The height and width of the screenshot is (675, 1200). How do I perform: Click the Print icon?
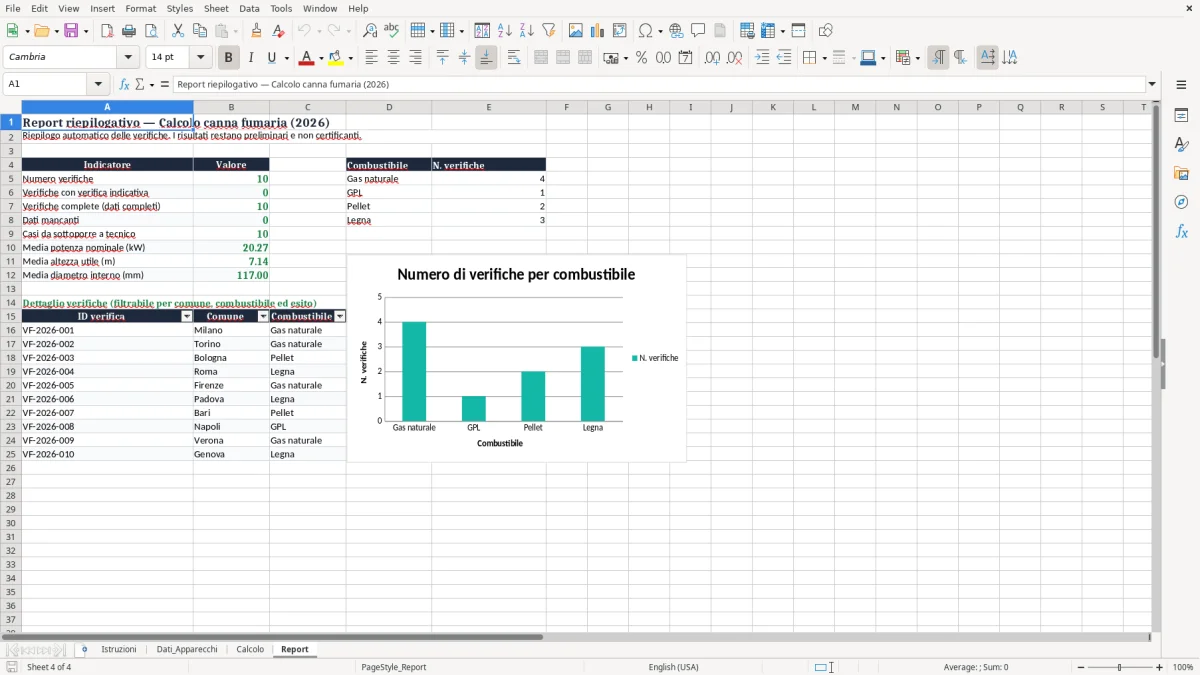click(x=129, y=31)
